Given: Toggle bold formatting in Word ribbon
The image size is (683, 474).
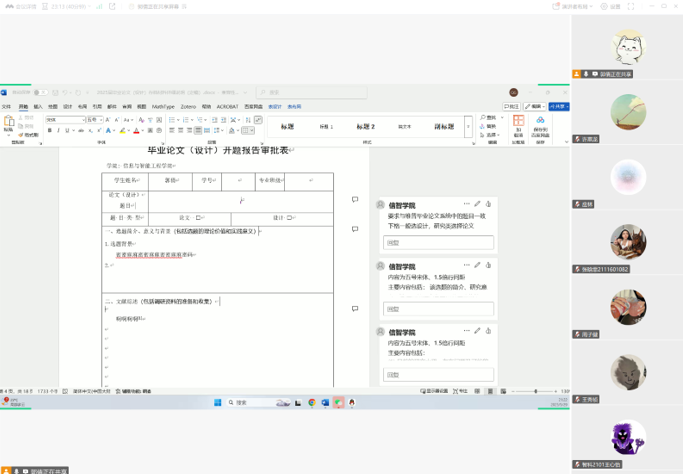Looking at the screenshot, I should click(x=50, y=130).
